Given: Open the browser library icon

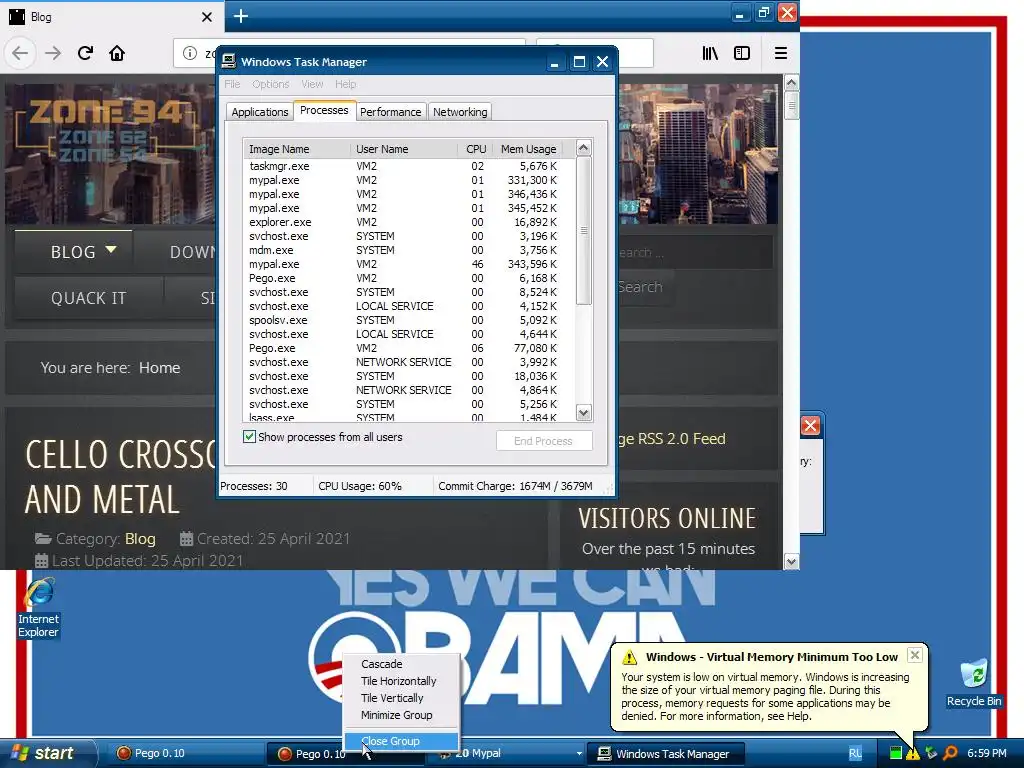Looking at the screenshot, I should [x=710, y=53].
